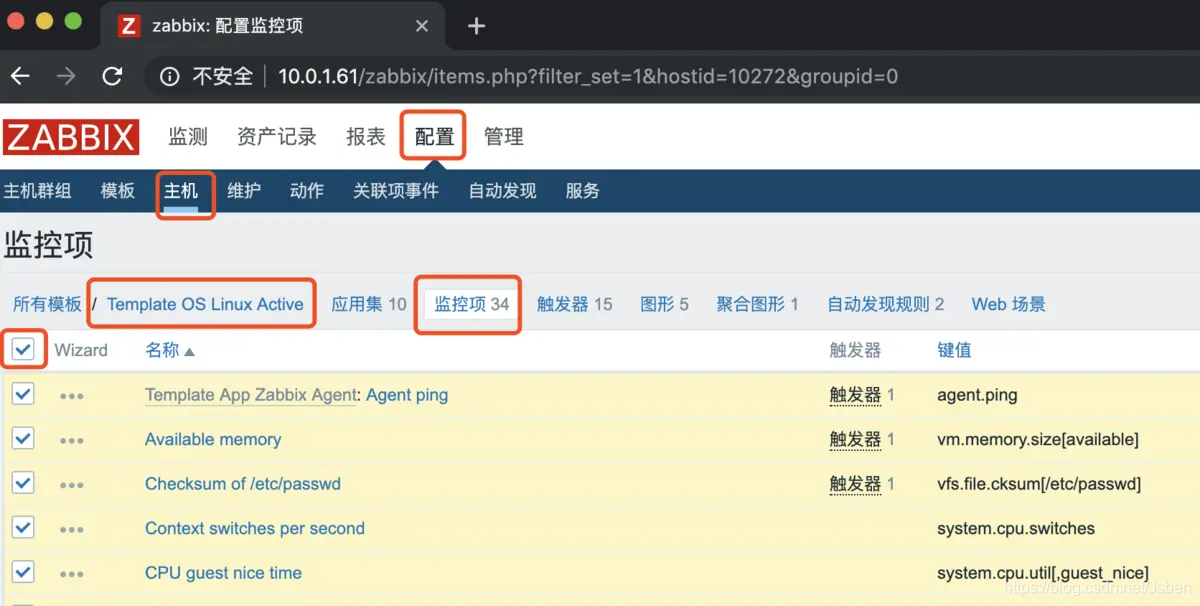1200x606 pixels.
Task: Switch to 自动发现规则 2 tab
Action: click(x=886, y=304)
